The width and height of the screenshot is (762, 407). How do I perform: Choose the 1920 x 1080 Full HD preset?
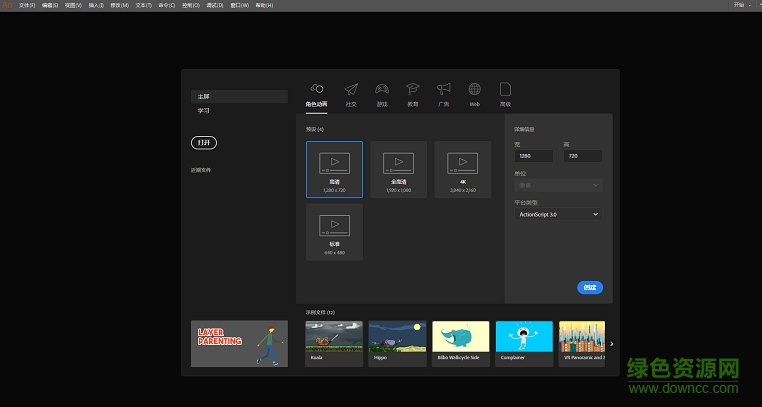coord(398,169)
